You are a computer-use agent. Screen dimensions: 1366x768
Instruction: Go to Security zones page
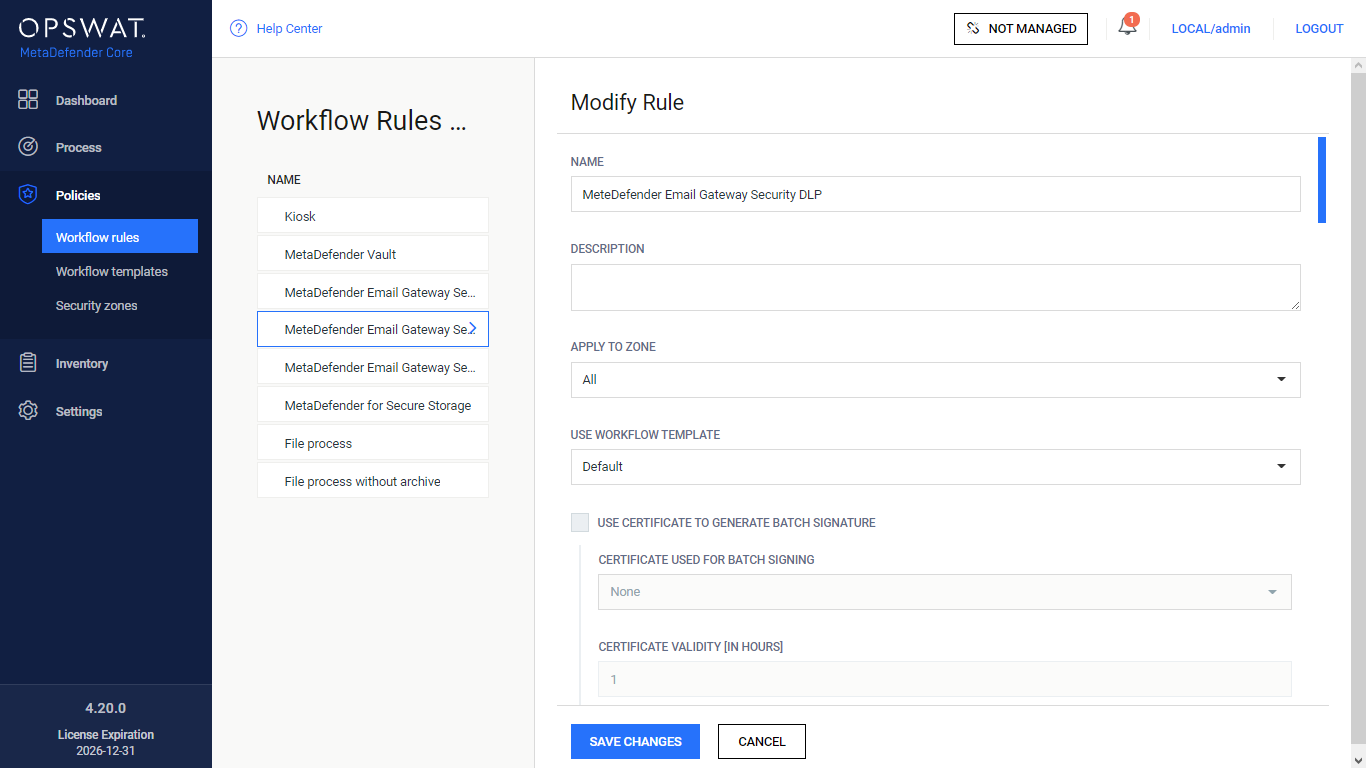coord(97,305)
